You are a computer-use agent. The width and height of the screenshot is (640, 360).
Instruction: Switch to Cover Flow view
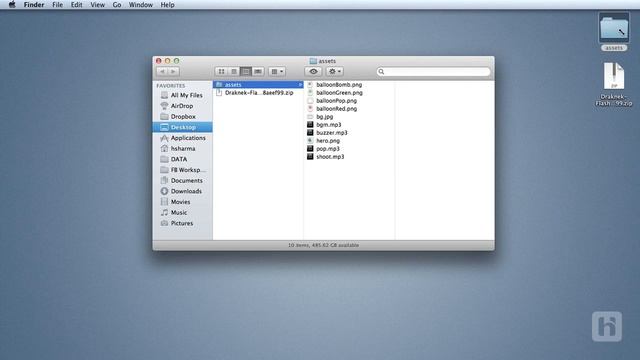tap(258, 71)
